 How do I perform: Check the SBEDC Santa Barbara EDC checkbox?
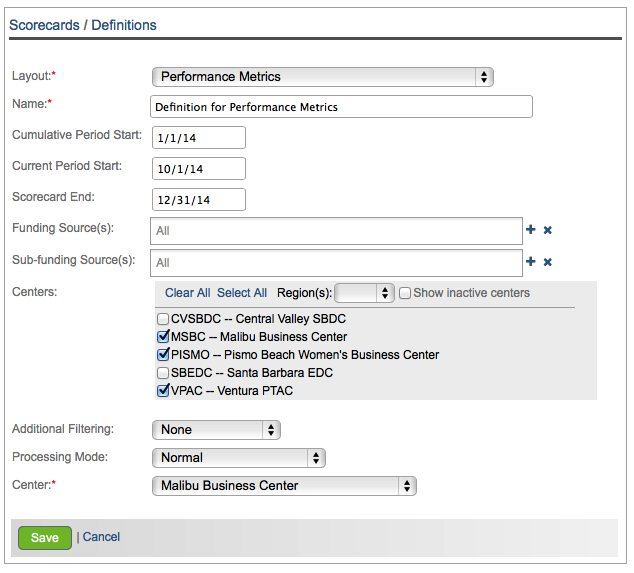(x=163, y=373)
